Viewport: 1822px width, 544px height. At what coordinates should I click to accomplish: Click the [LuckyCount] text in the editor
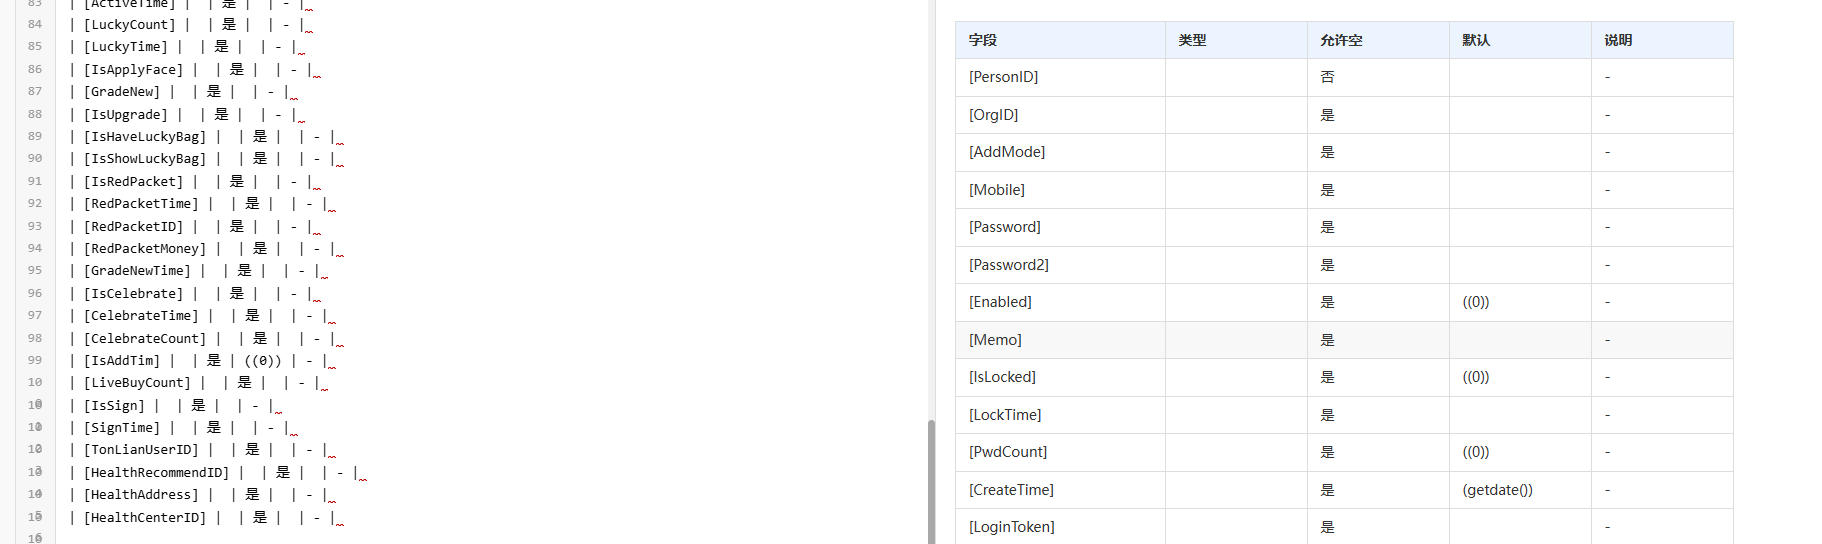tap(130, 24)
